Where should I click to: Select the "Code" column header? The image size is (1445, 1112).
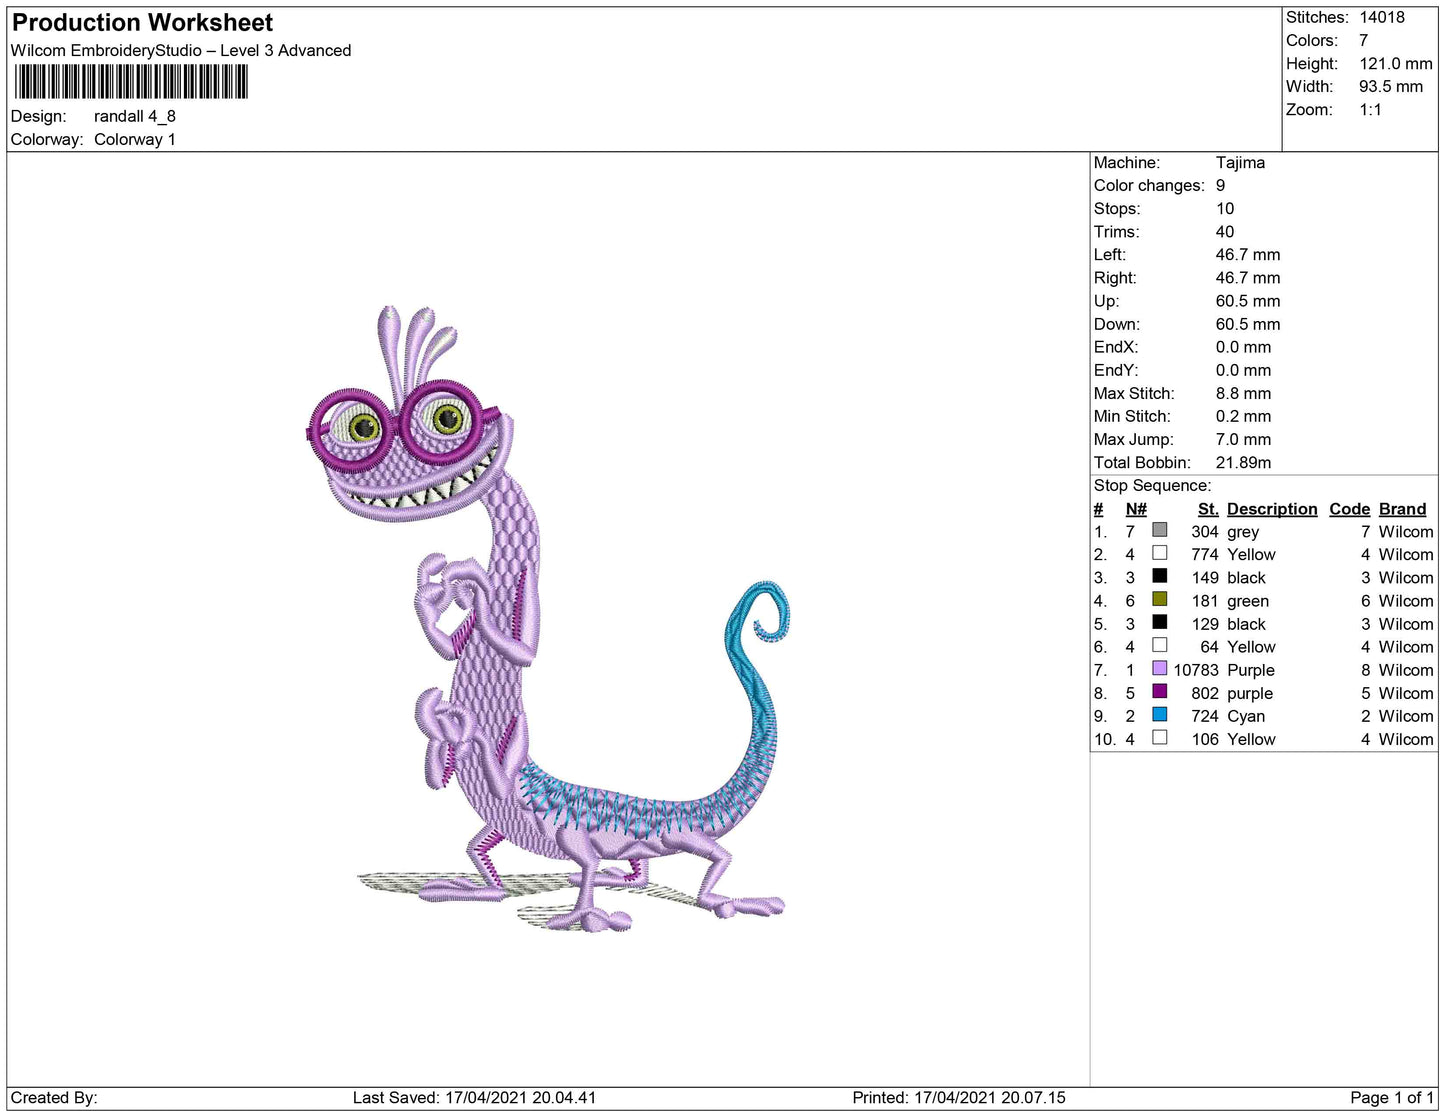point(1349,508)
